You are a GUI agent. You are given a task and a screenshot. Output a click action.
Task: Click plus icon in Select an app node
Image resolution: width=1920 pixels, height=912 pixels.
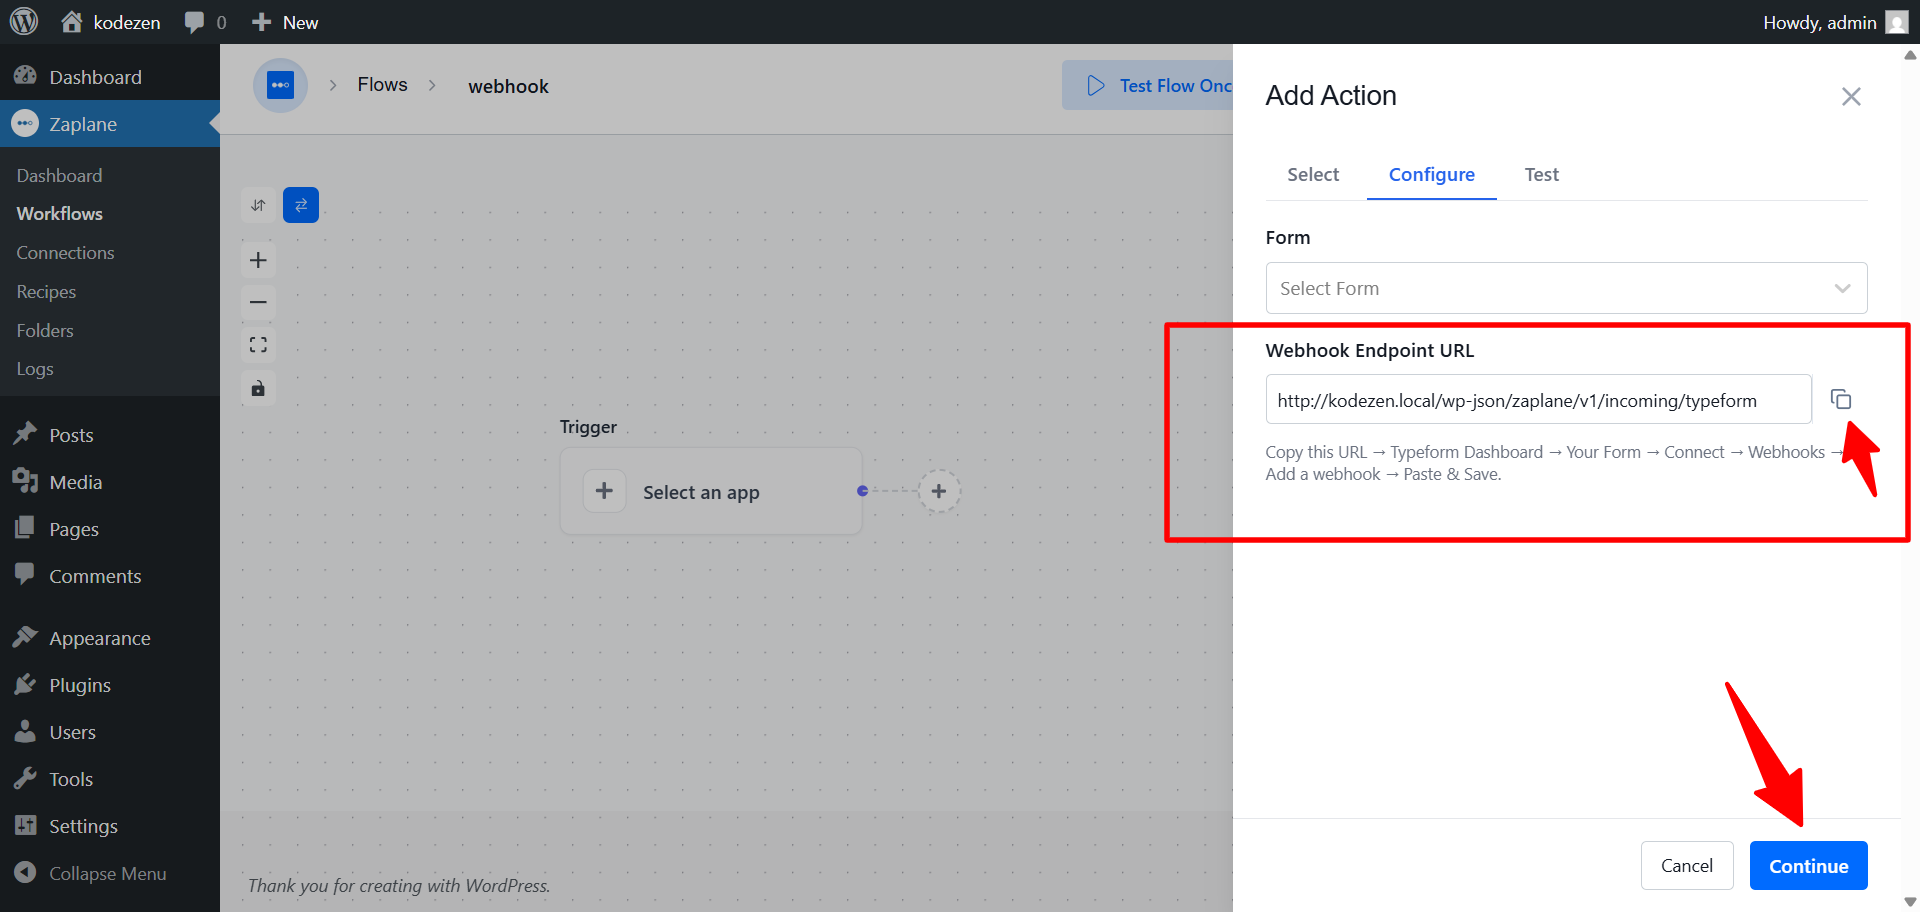point(604,491)
